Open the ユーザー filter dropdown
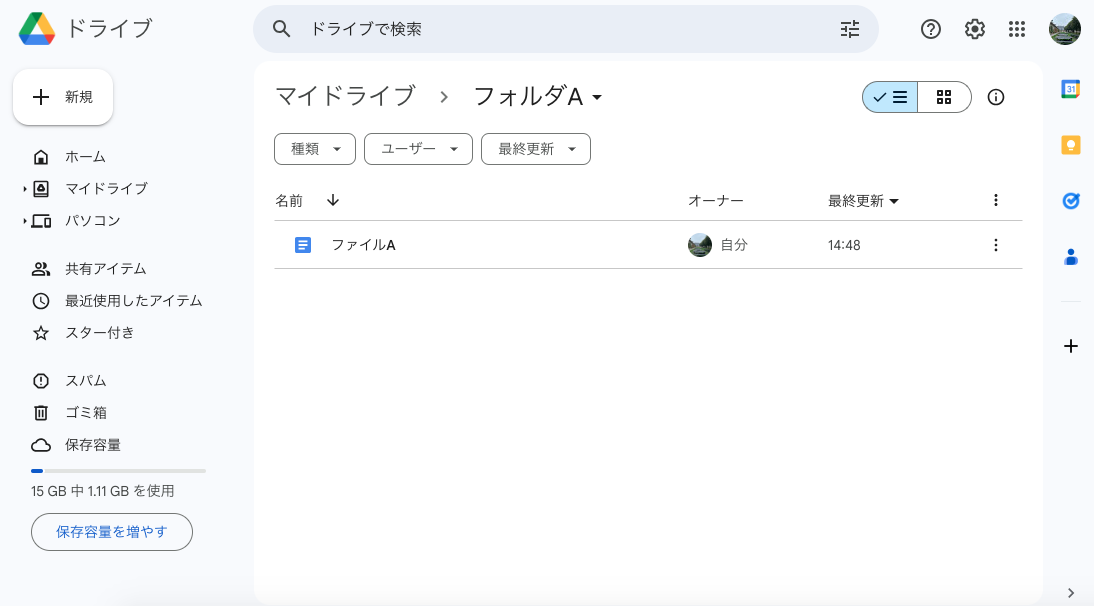Image resolution: width=1094 pixels, height=606 pixels. (418, 149)
